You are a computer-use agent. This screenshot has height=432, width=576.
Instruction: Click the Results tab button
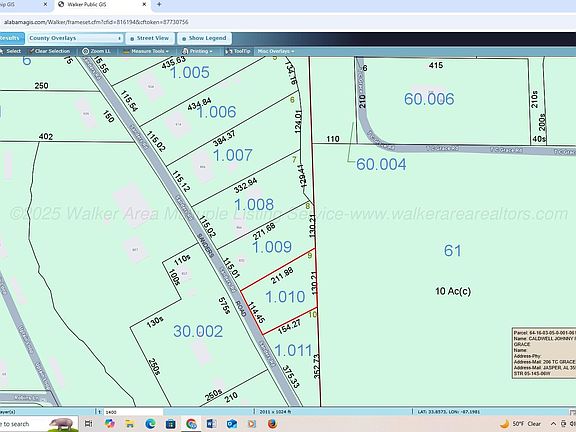coord(11,38)
